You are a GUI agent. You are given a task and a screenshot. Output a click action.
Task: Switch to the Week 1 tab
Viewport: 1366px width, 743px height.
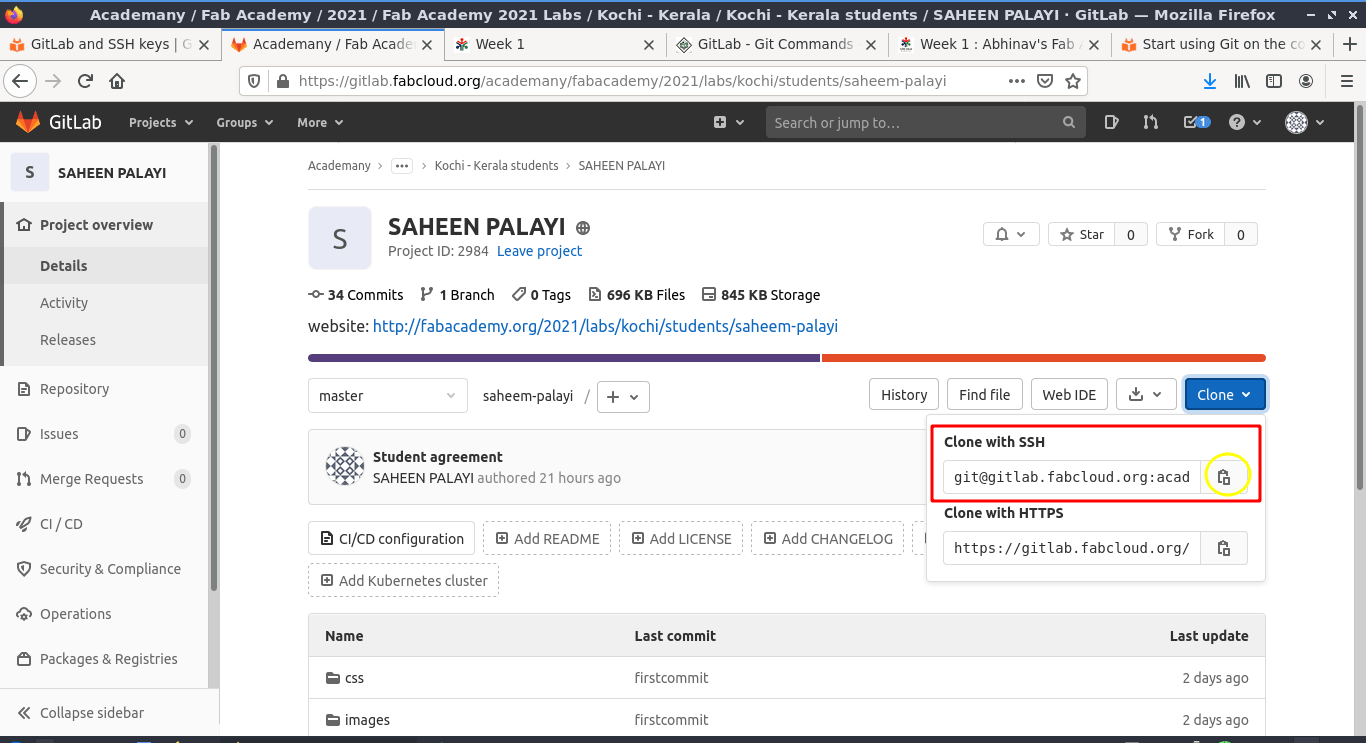click(555, 44)
